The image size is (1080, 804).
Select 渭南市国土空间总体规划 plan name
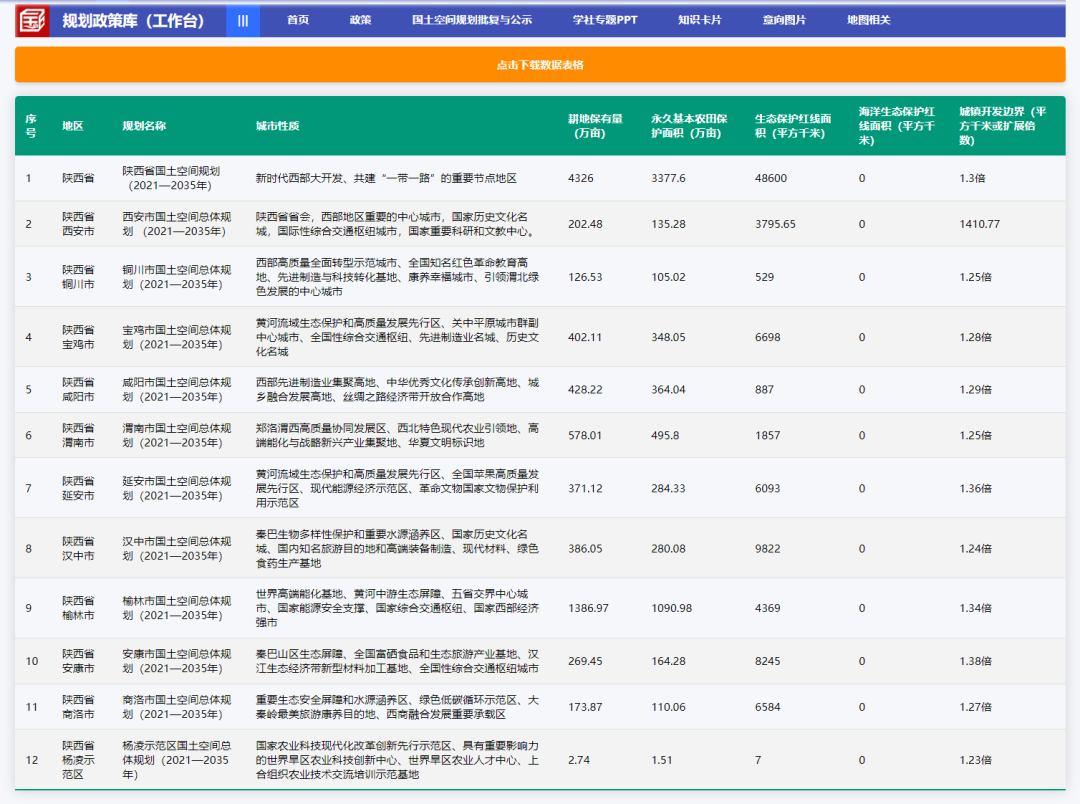pyautogui.click(x=176, y=435)
